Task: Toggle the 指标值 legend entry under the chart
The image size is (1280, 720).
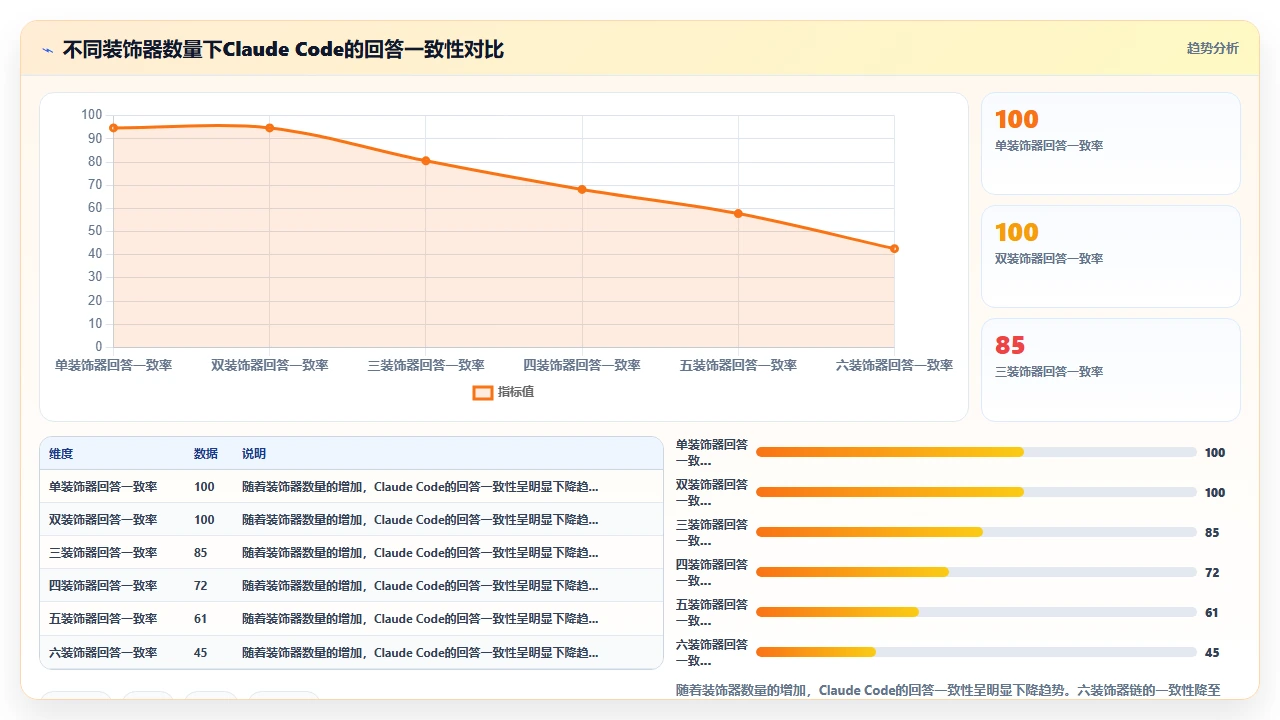Action: (503, 392)
